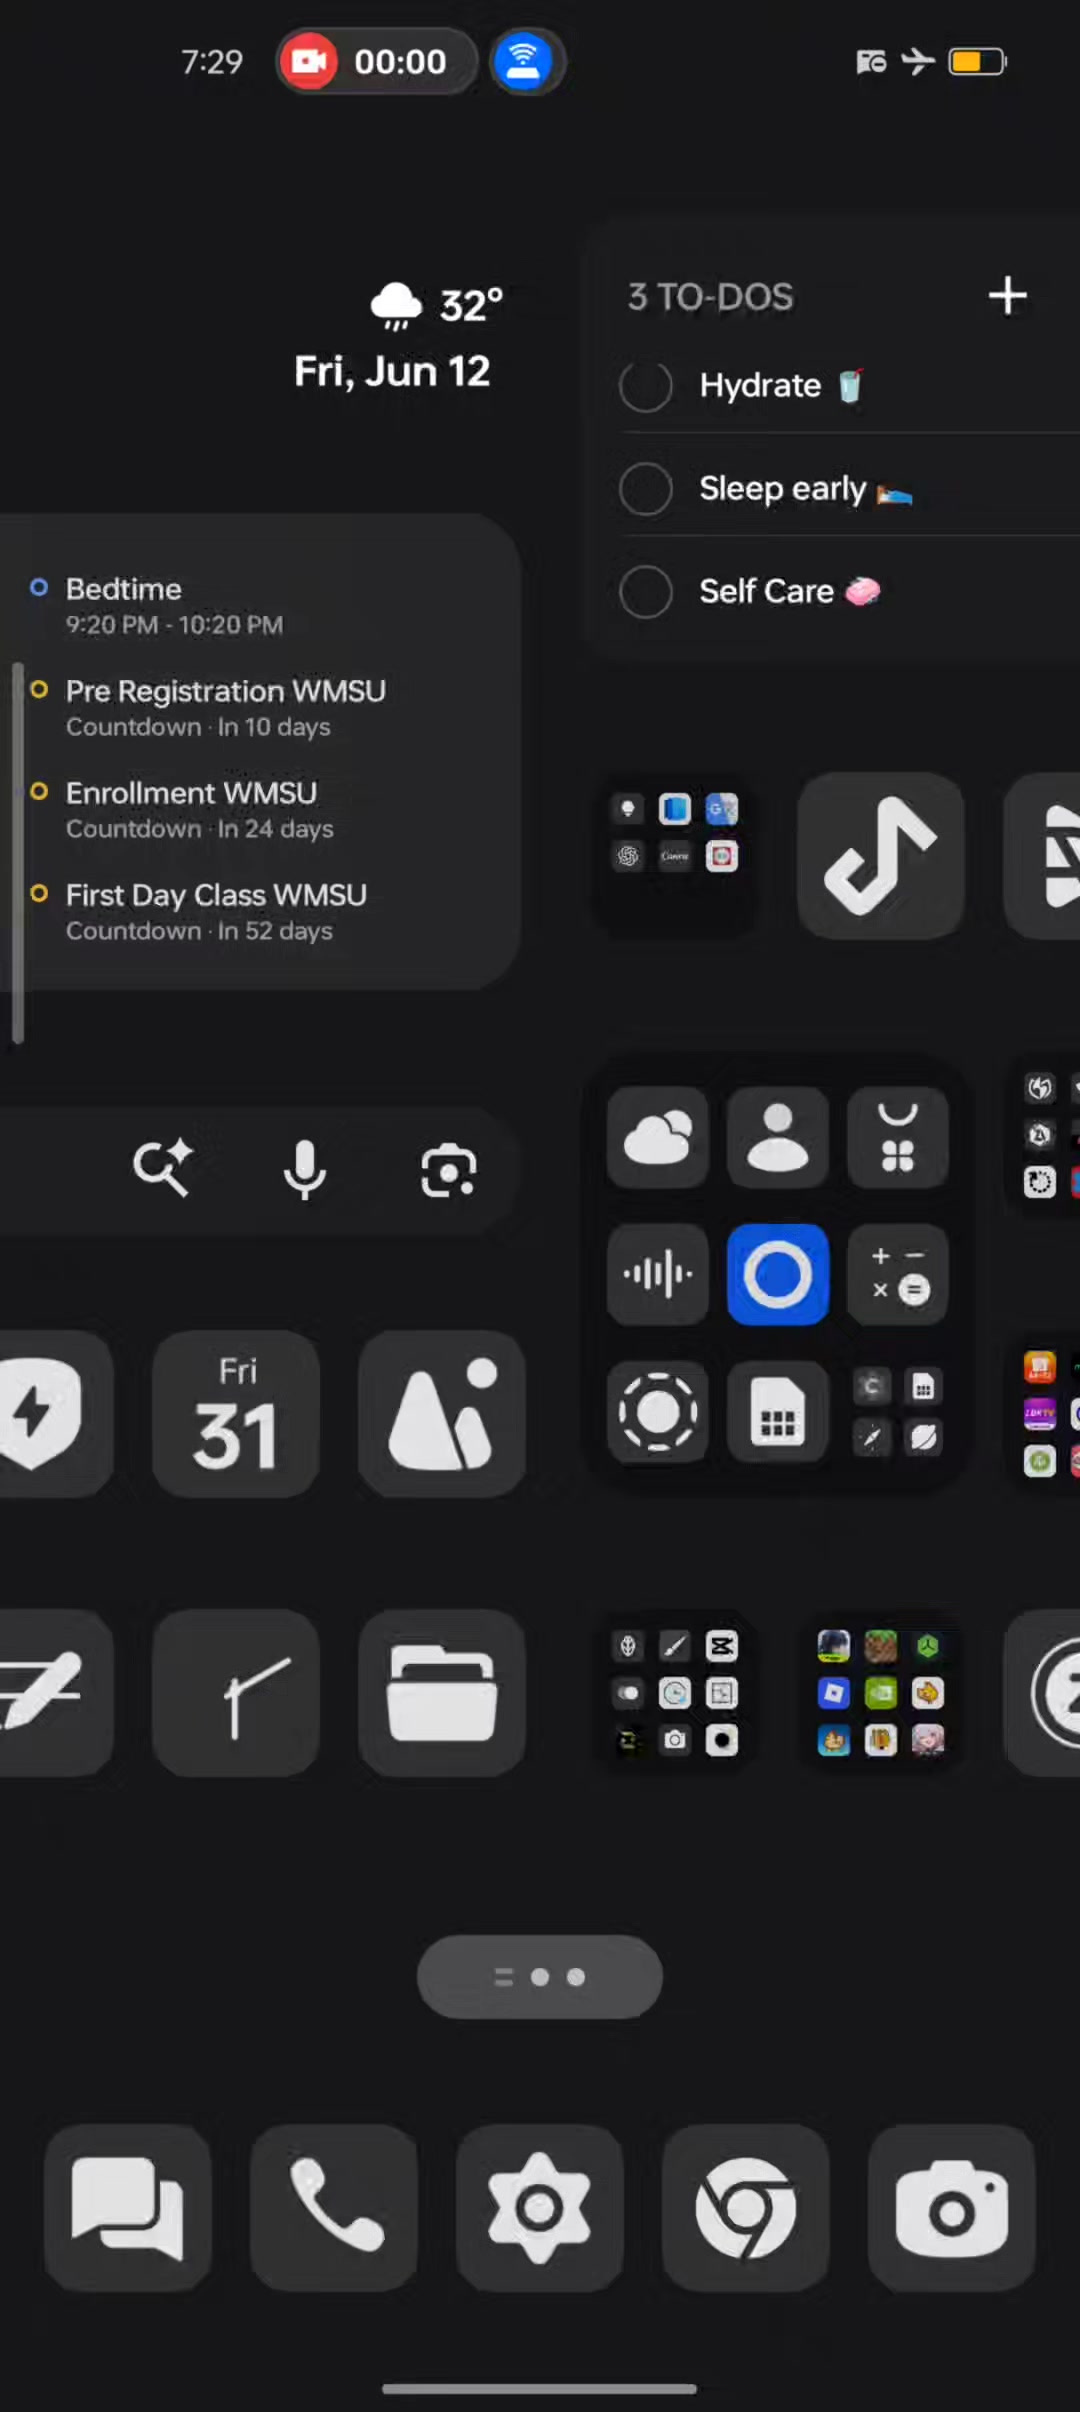Tap the Google Lens camera search icon
1080x2412 pixels.
pyautogui.click(x=449, y=1170)
